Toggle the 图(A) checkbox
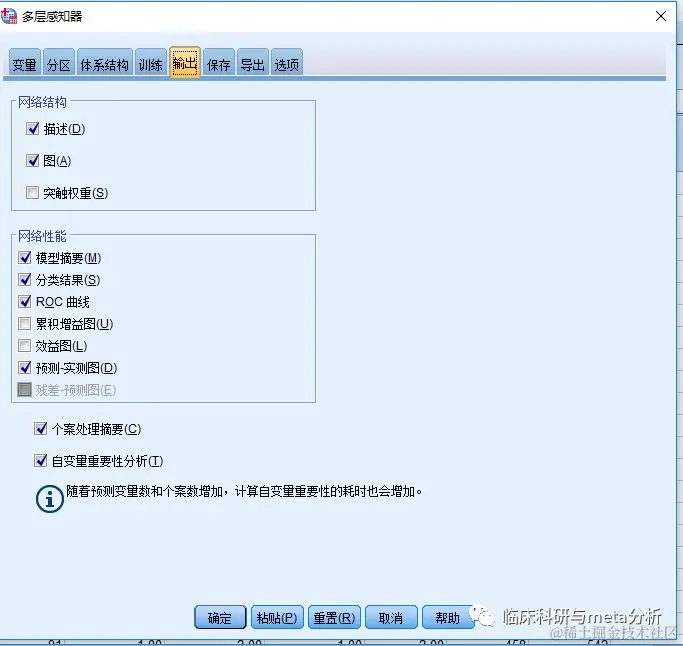This screenshot has width=683, height=646. pos(33,160)
